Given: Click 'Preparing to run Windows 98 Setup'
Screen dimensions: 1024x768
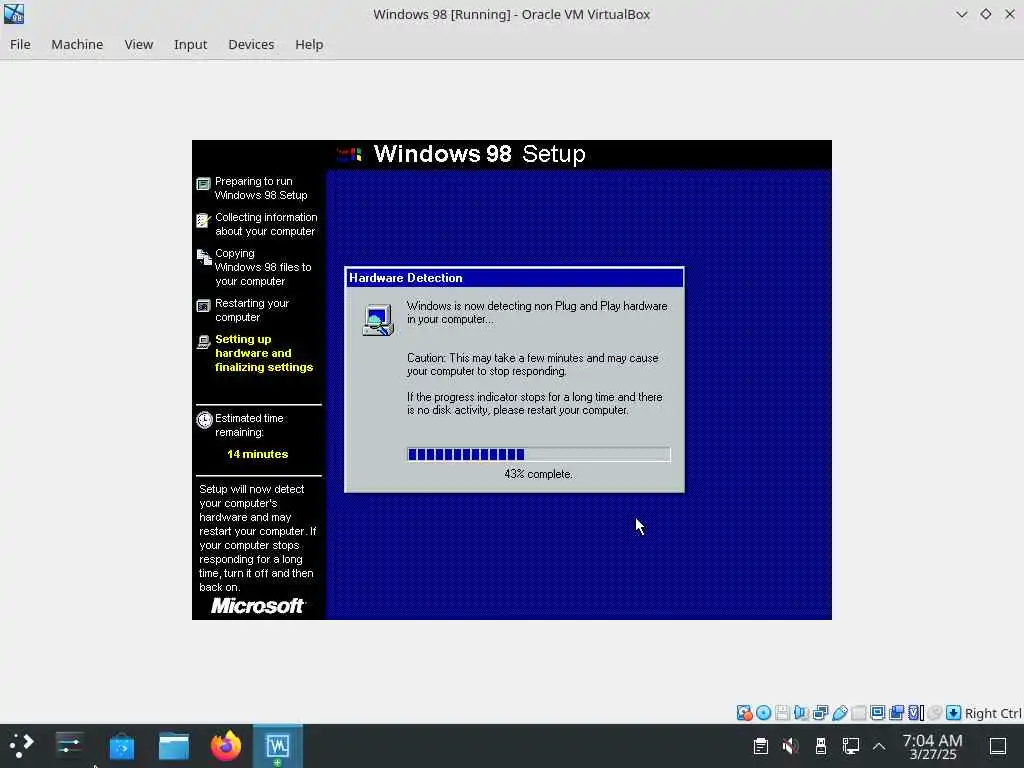Looking at the screenshot, I should [261, 188].
